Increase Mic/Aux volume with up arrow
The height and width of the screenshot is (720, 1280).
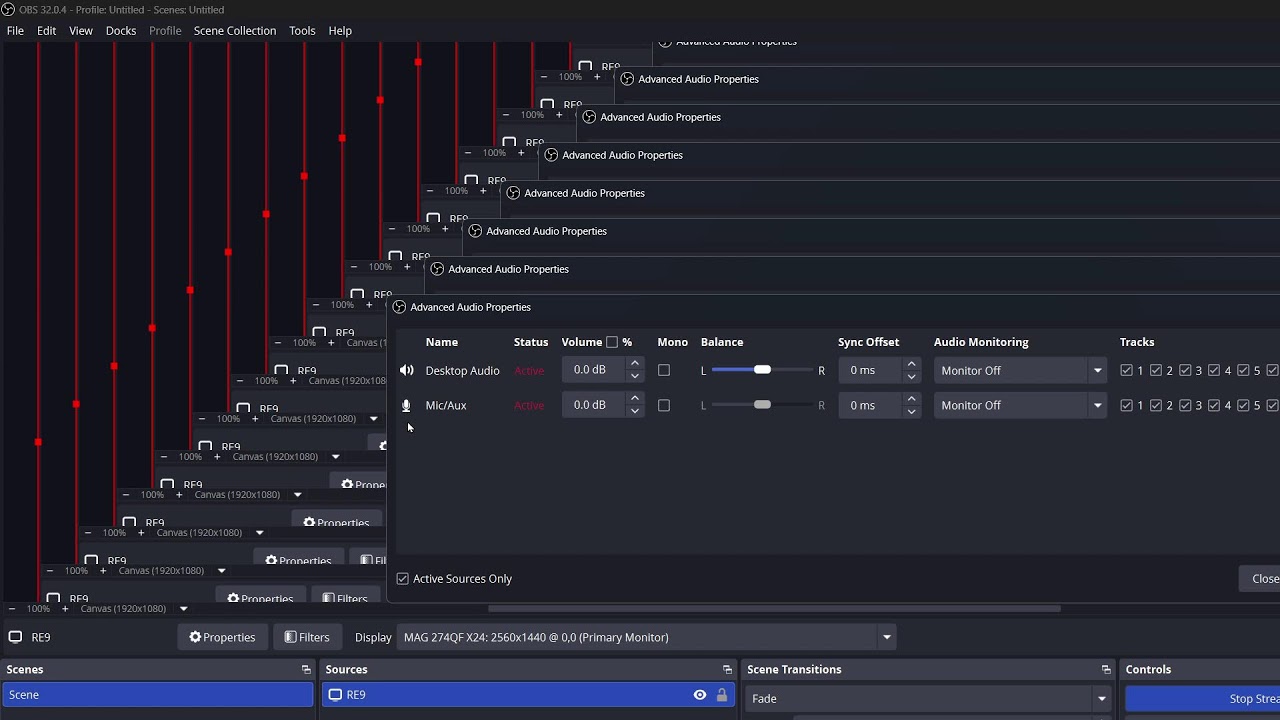pyautogui.click(x=635, y=399)
